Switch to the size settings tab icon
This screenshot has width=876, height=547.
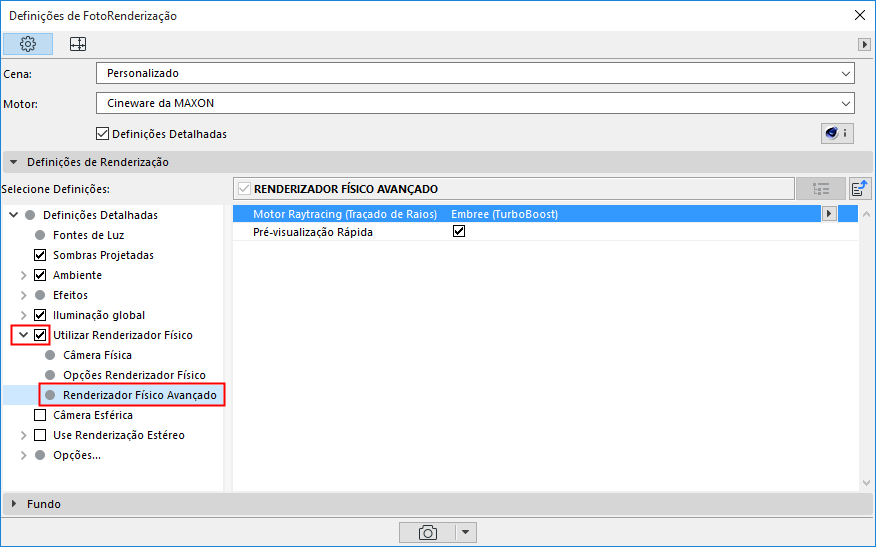point(78,44)
